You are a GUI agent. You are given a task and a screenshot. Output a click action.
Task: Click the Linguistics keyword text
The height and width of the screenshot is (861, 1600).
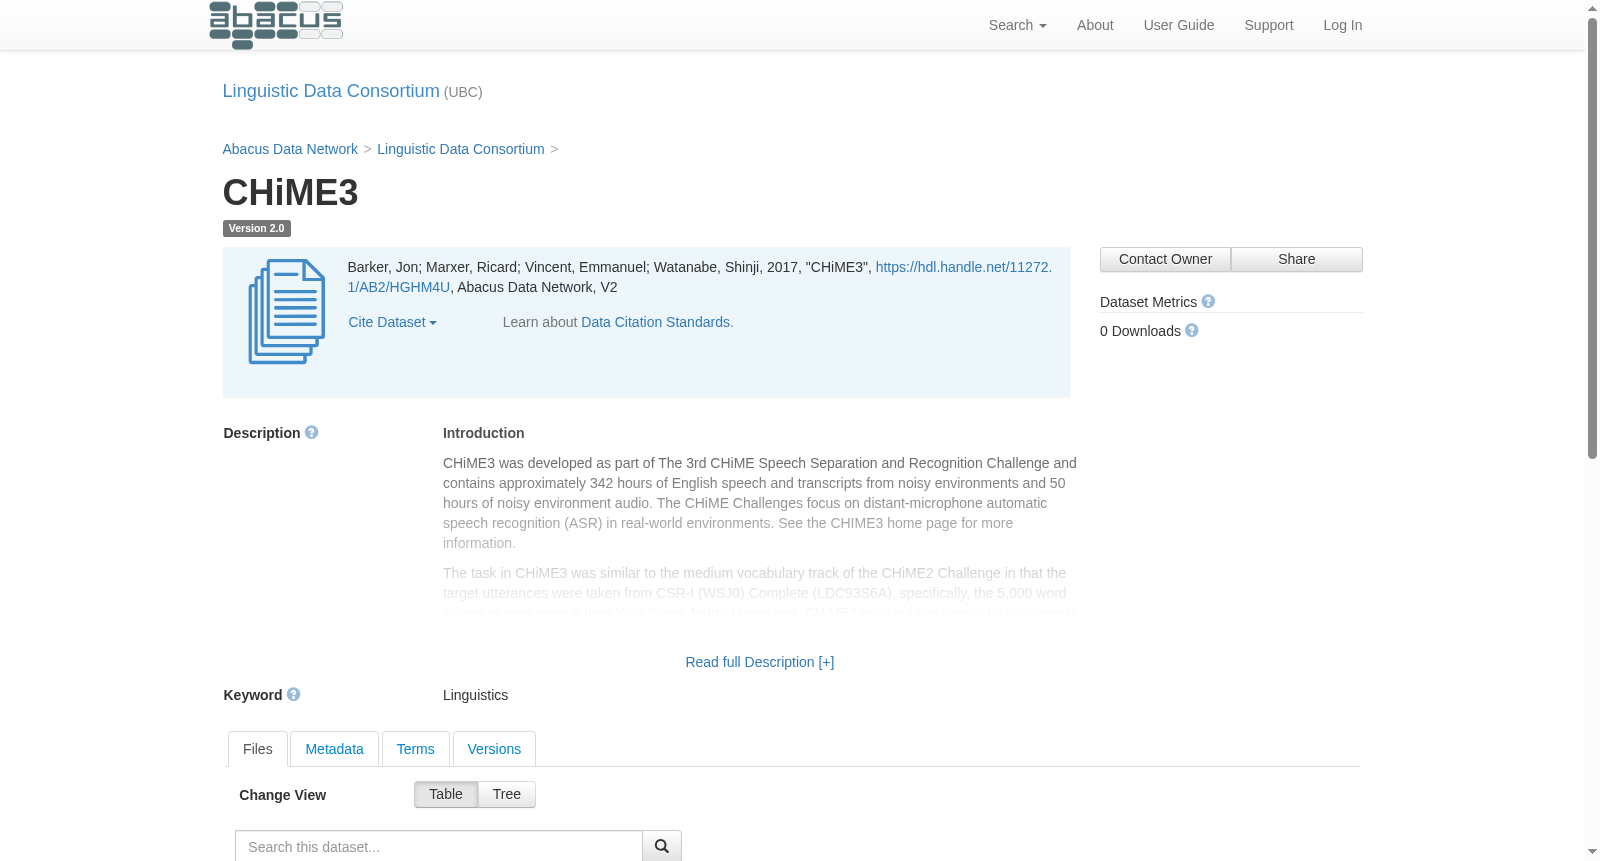pyautogui.click(x=475, y=695)
